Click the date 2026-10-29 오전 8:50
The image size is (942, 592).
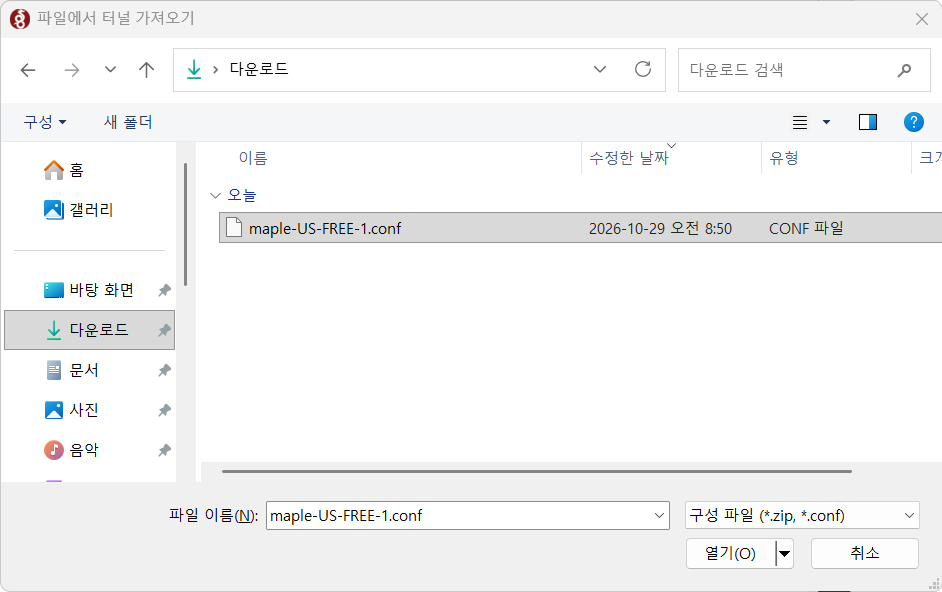click(660, 228)
